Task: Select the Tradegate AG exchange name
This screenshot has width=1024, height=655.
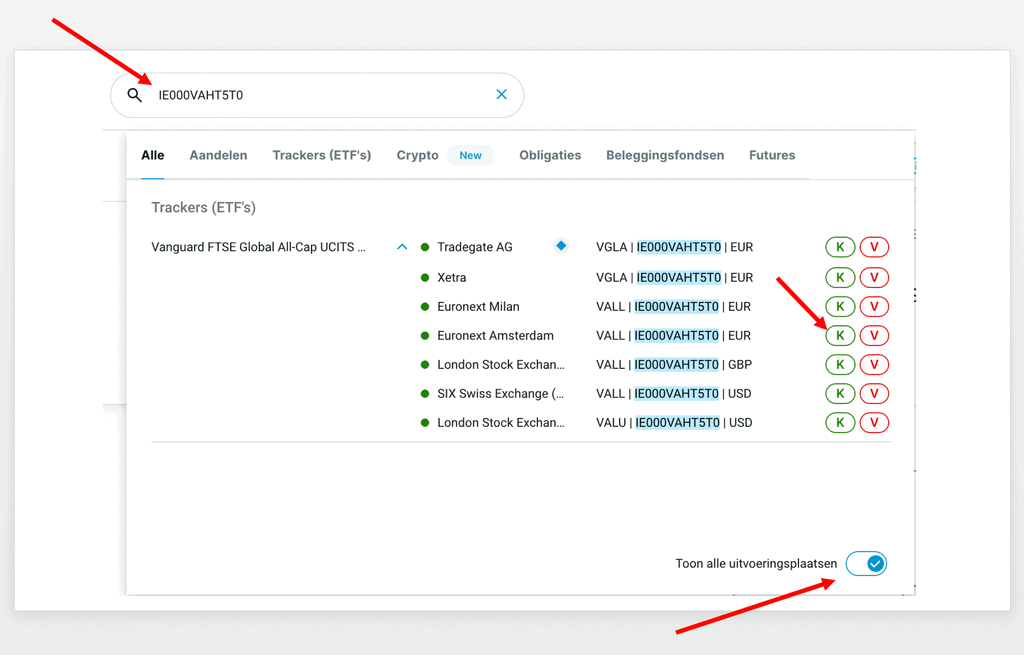Action: 475,247
